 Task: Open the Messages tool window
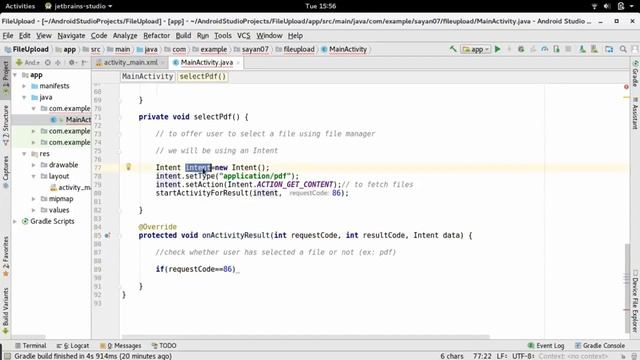[120, 345]
